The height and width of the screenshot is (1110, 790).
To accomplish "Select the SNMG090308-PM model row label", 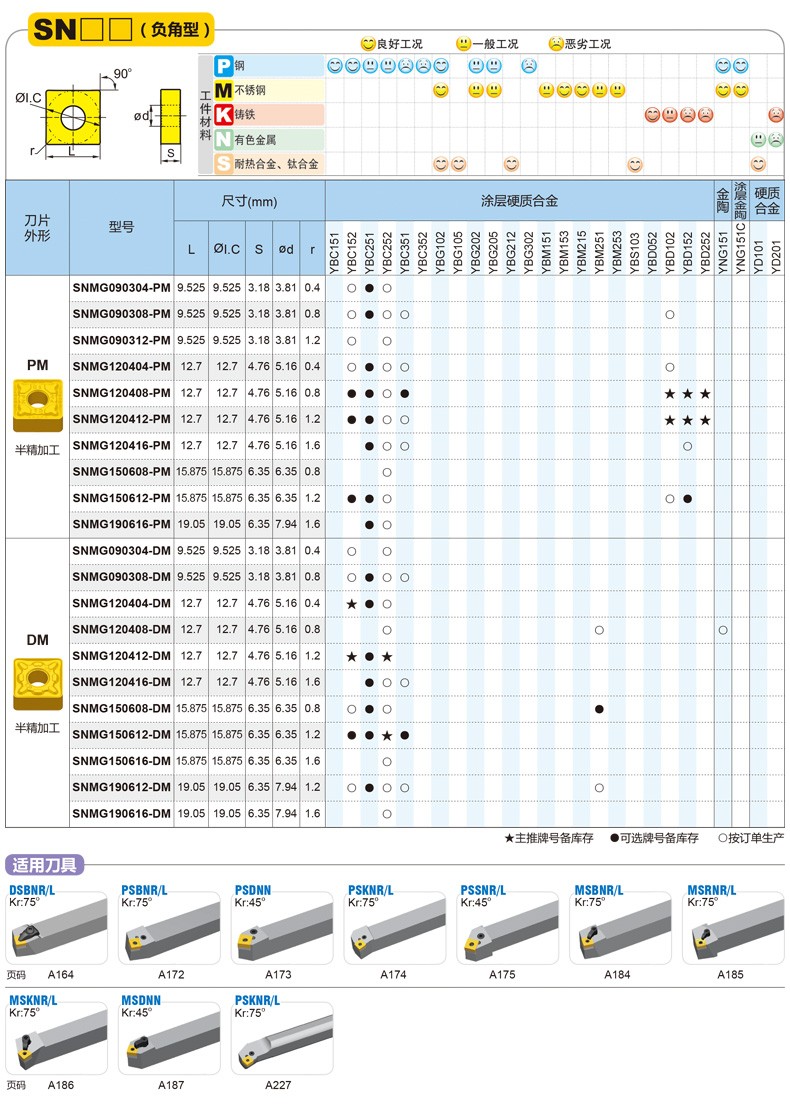I will pos(122,314).
